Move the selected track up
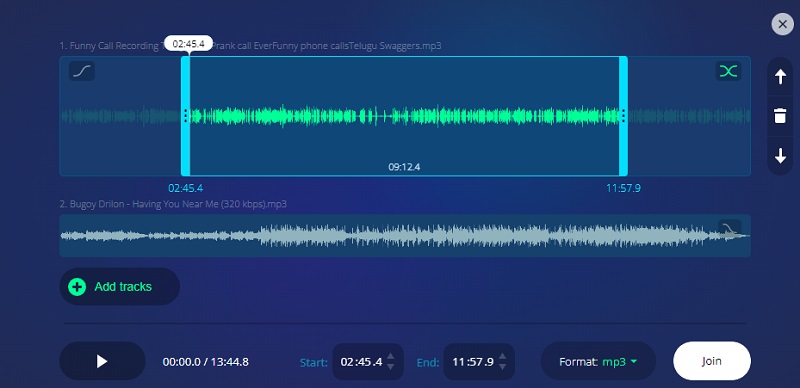800x388 pixels. click(x=780, y=77)
